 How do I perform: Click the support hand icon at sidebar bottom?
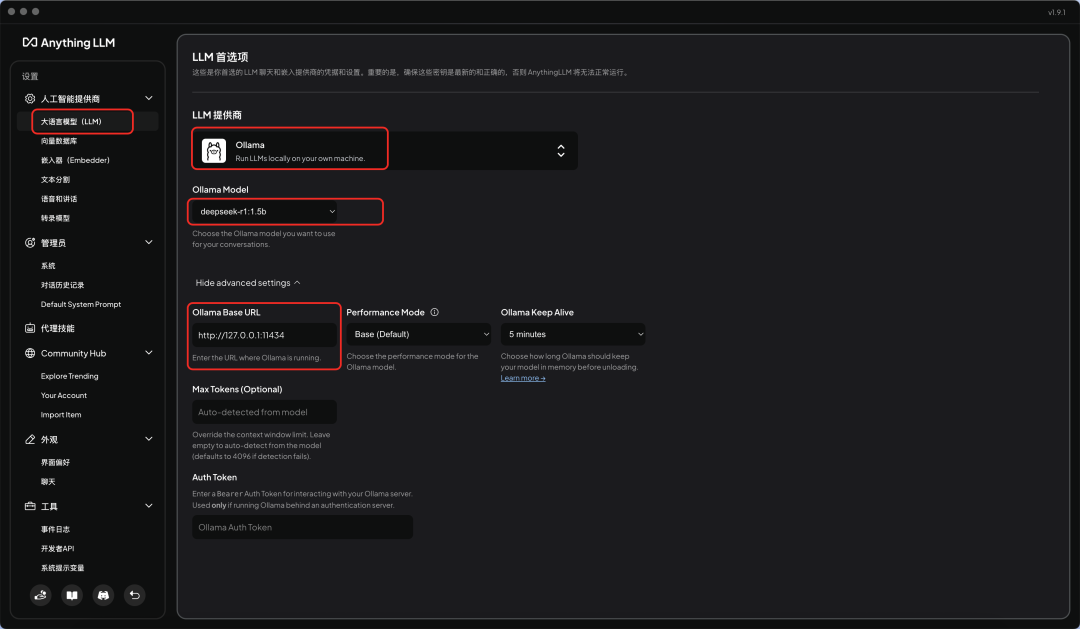point(41,595)
